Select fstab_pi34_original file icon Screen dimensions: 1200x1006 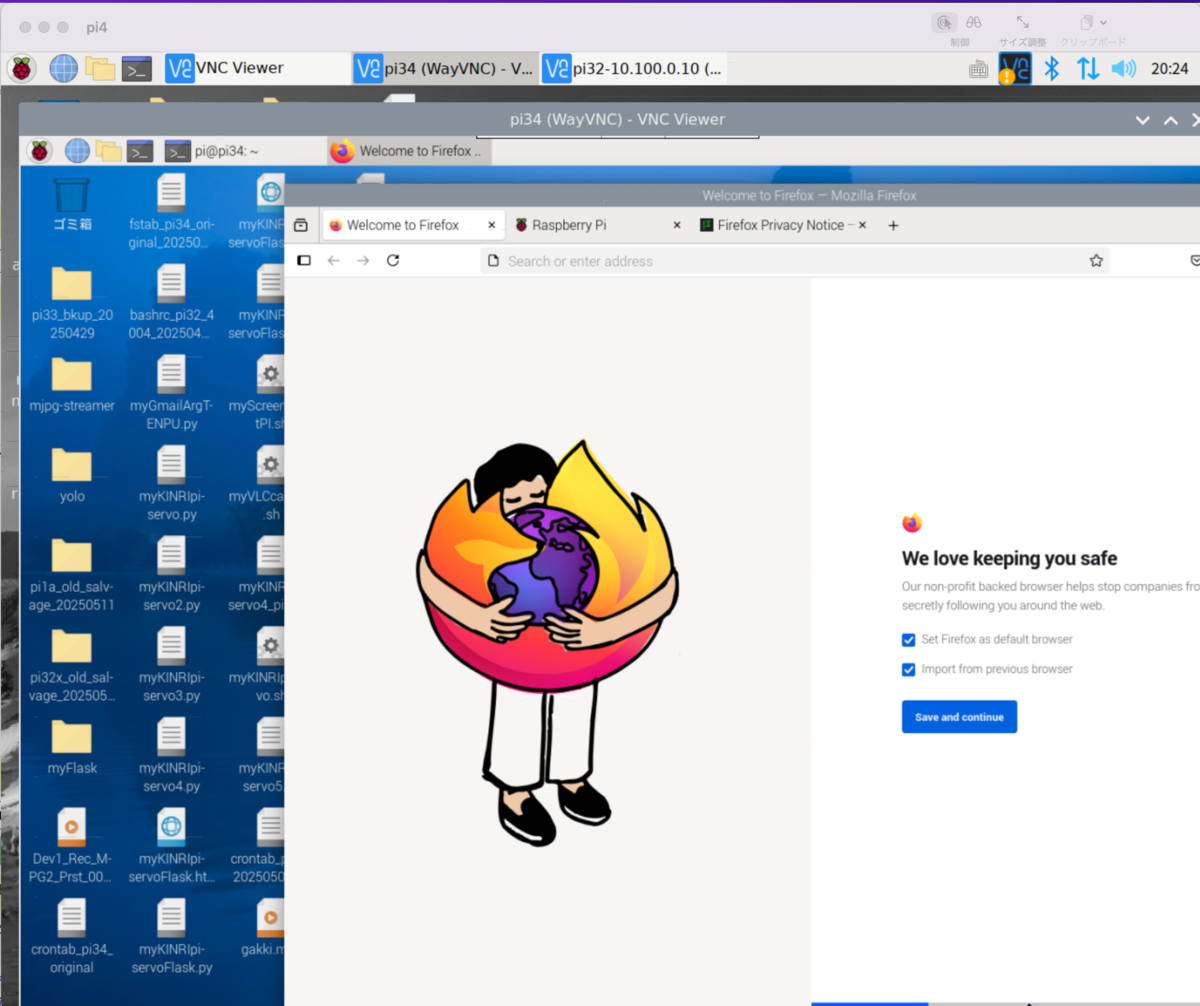(x=171, y=213)
